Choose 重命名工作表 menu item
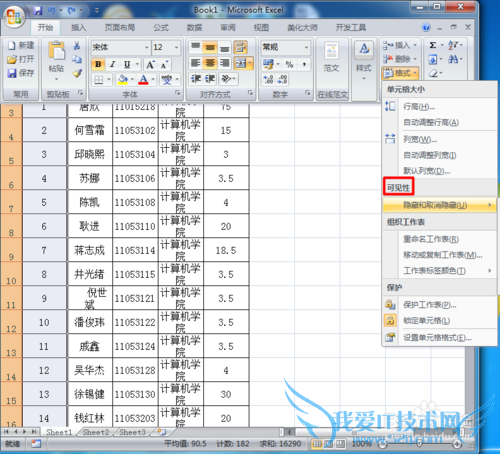The height and width of the screenshot is (454, 500). pyautogui.click(x=439, y=239)
